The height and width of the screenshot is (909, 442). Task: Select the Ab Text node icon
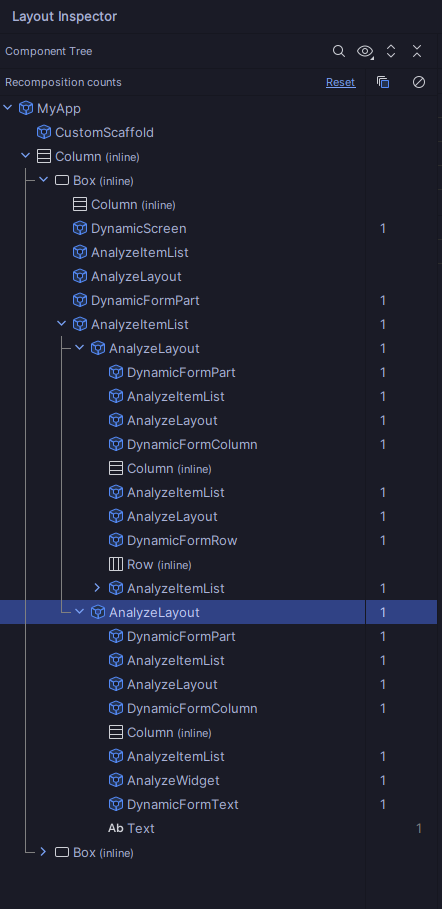[116, 828]
